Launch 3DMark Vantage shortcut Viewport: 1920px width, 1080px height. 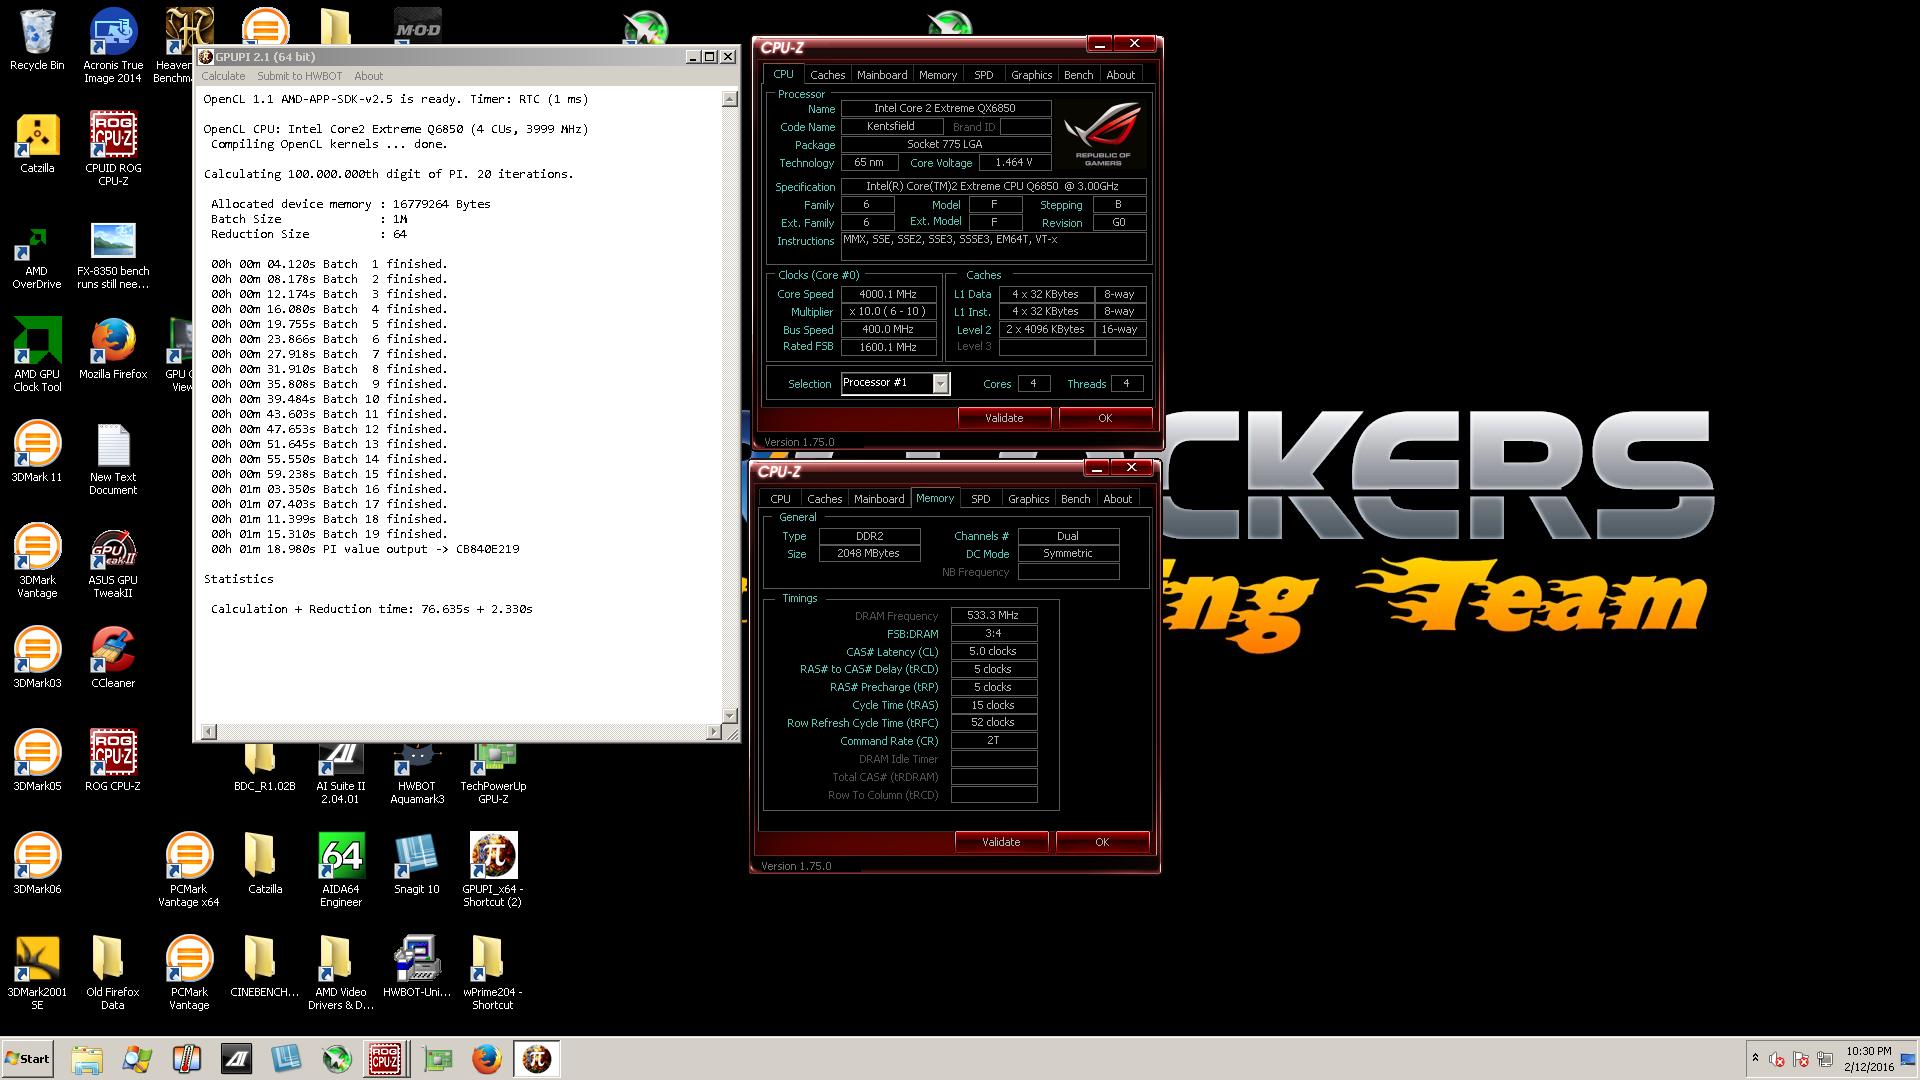pyautogui.click(x=37, y=561)
